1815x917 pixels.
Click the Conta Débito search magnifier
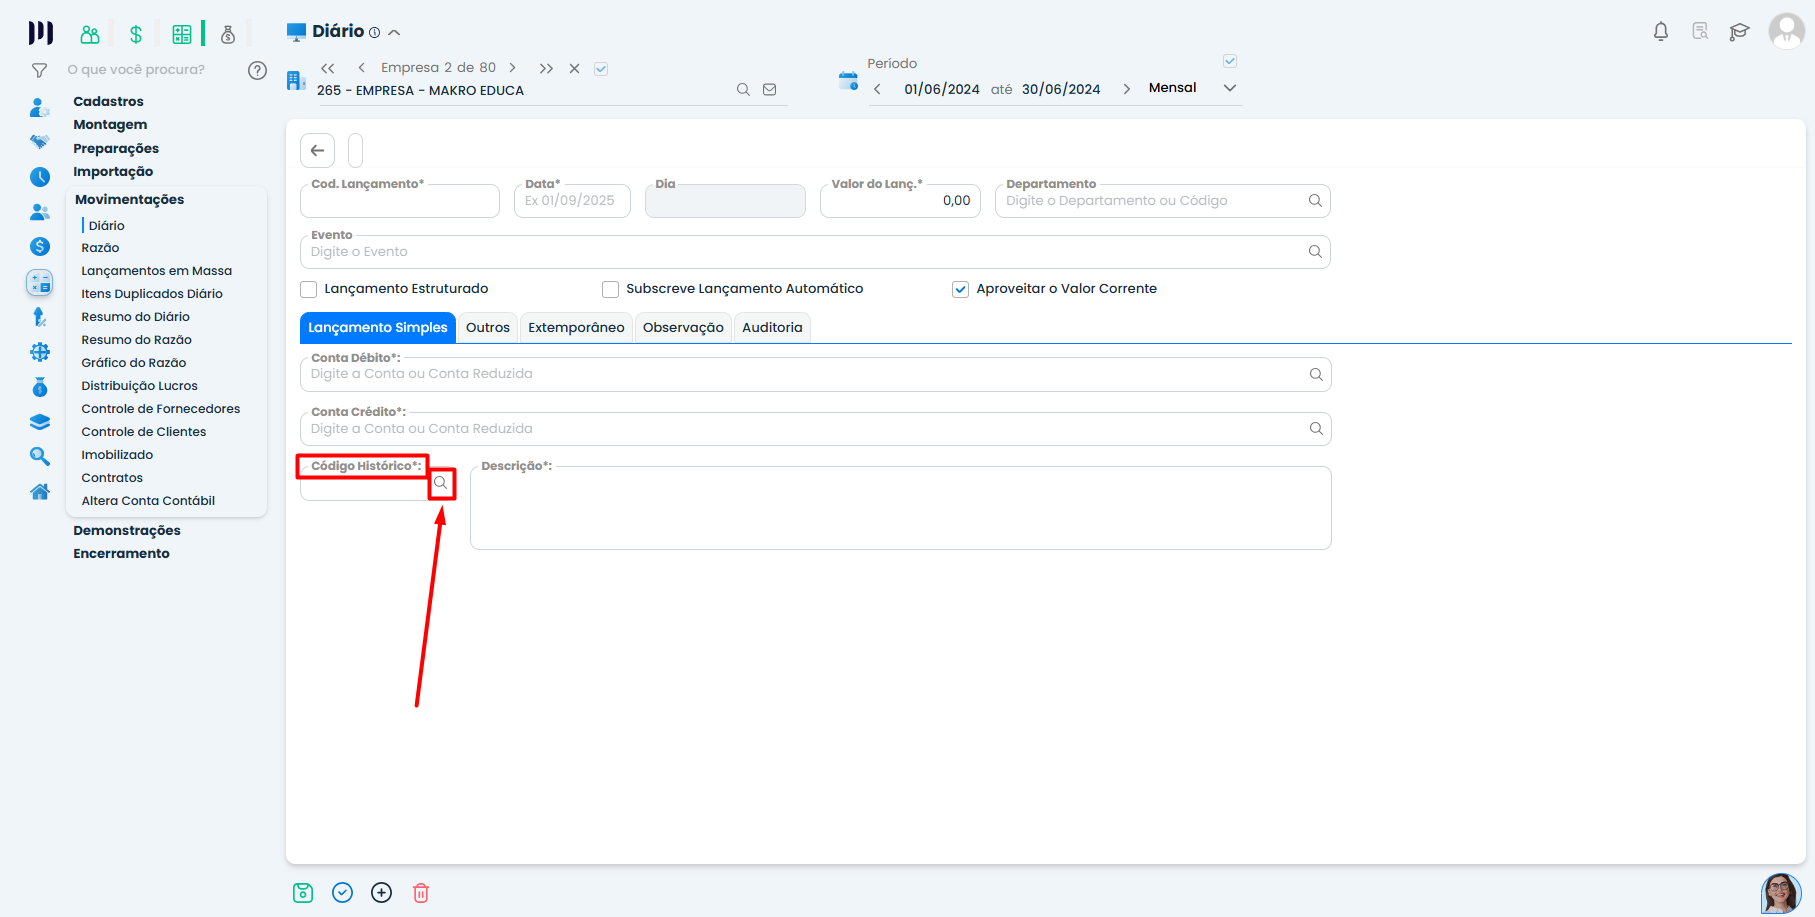(x=1315, y=375)
